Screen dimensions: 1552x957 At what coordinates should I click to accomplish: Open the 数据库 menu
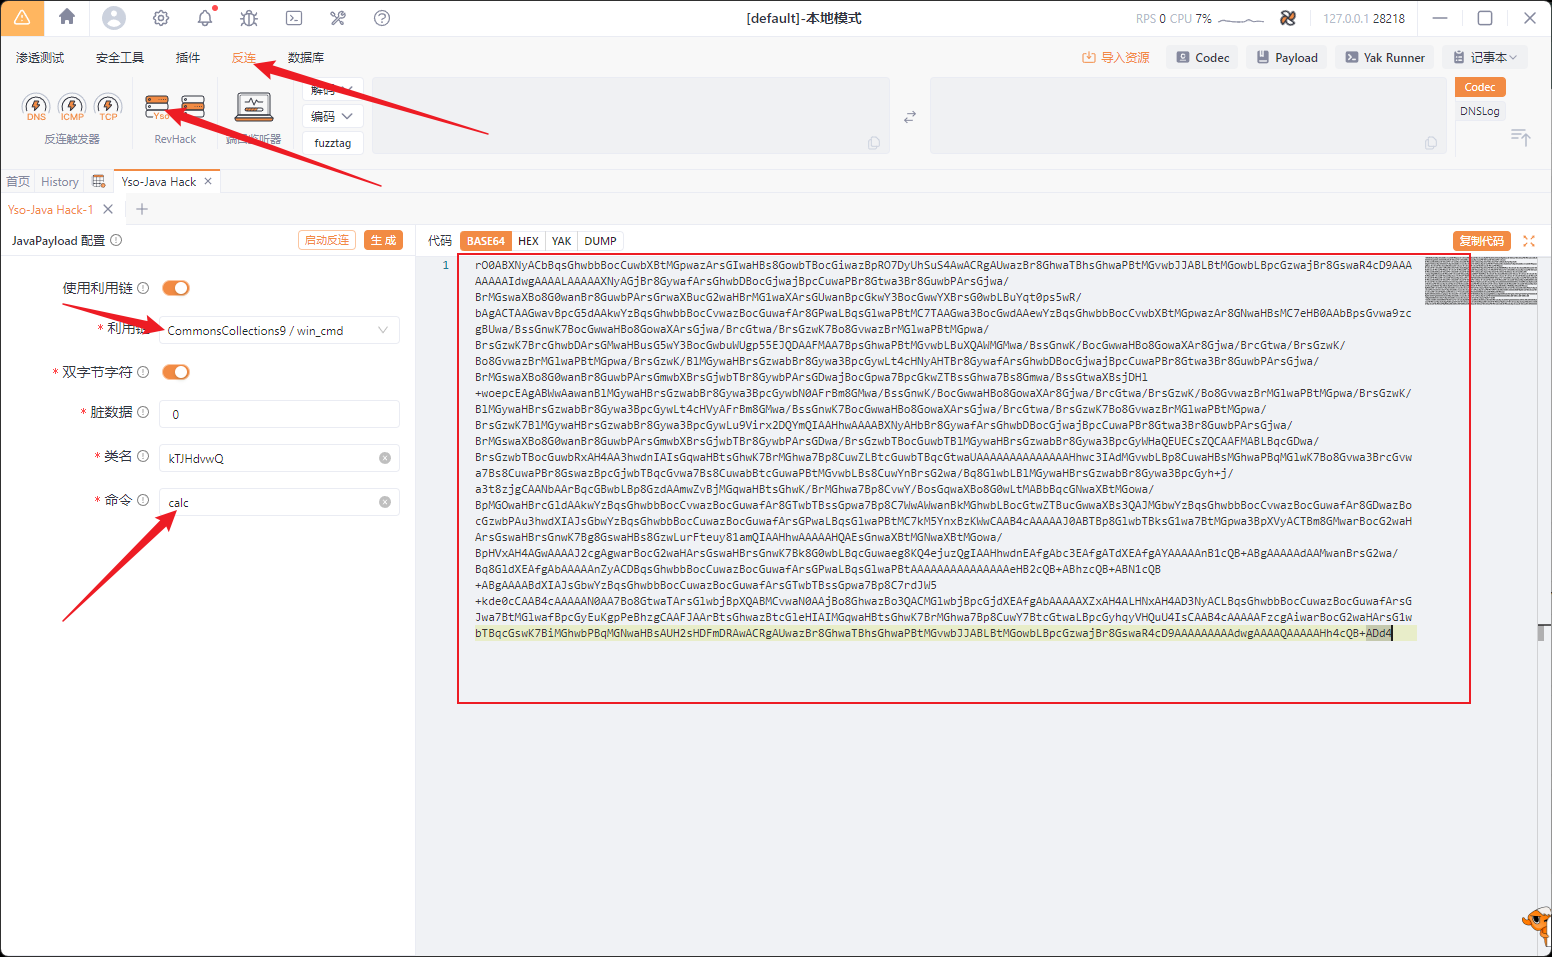pos(306,57)
